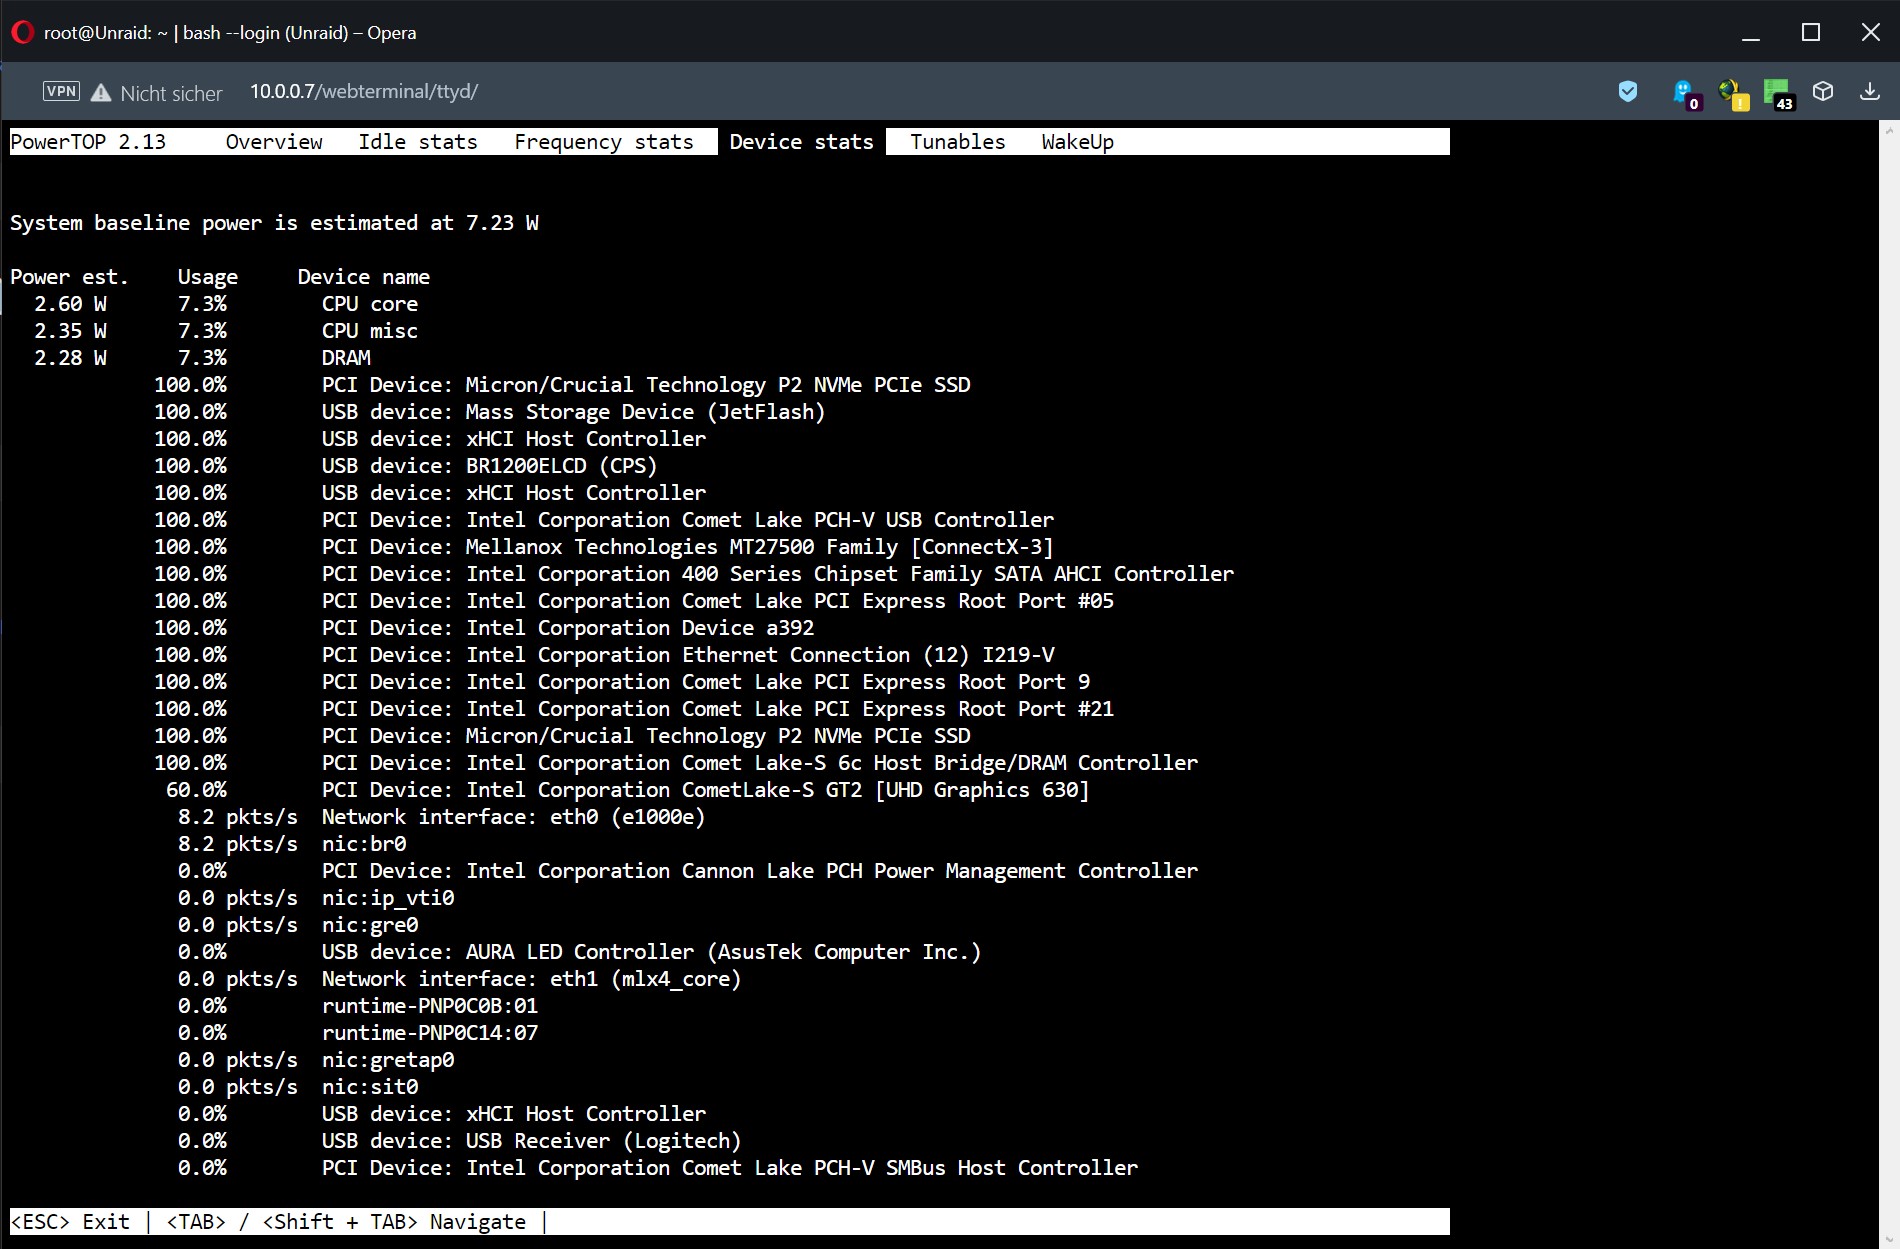Click the 'DRAM' device row
Screen dimensions: 1900x1249
[346, 358]
